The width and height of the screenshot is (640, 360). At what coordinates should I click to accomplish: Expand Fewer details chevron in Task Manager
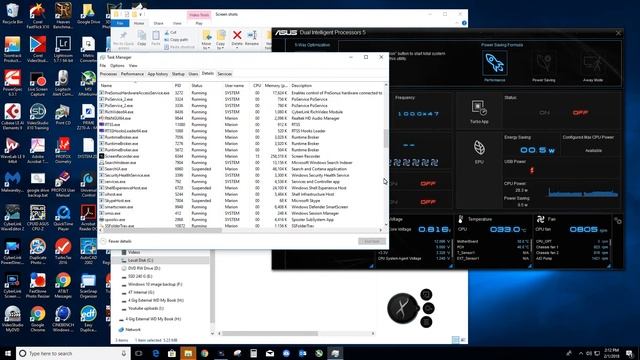tap(103, 241)
